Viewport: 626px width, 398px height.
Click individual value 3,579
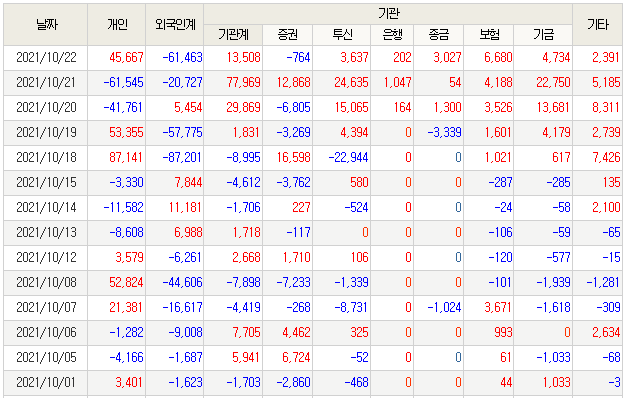click(x=129, y=257)
